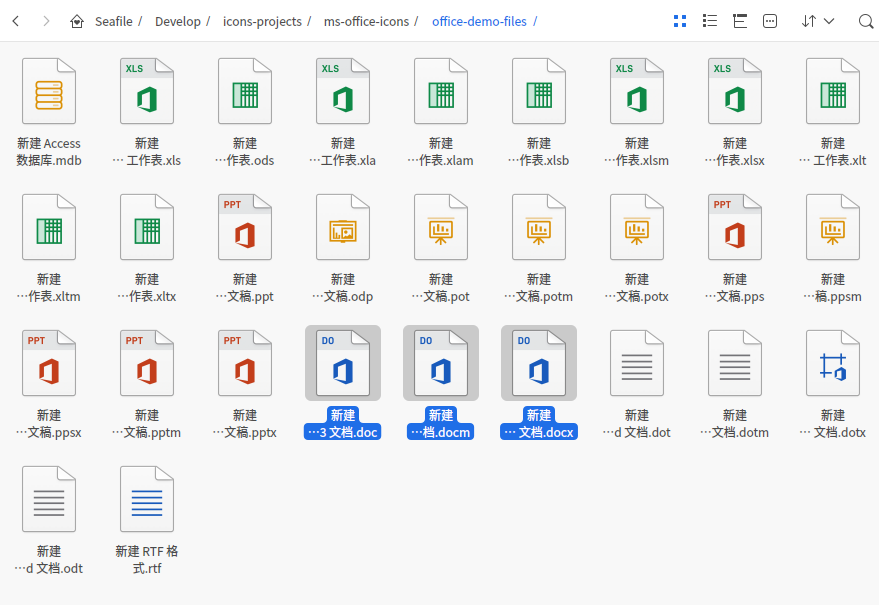The width and height of the screenshot is (879, 605).
Task: Select the .xltm template file icon
Action: point(49,227)
